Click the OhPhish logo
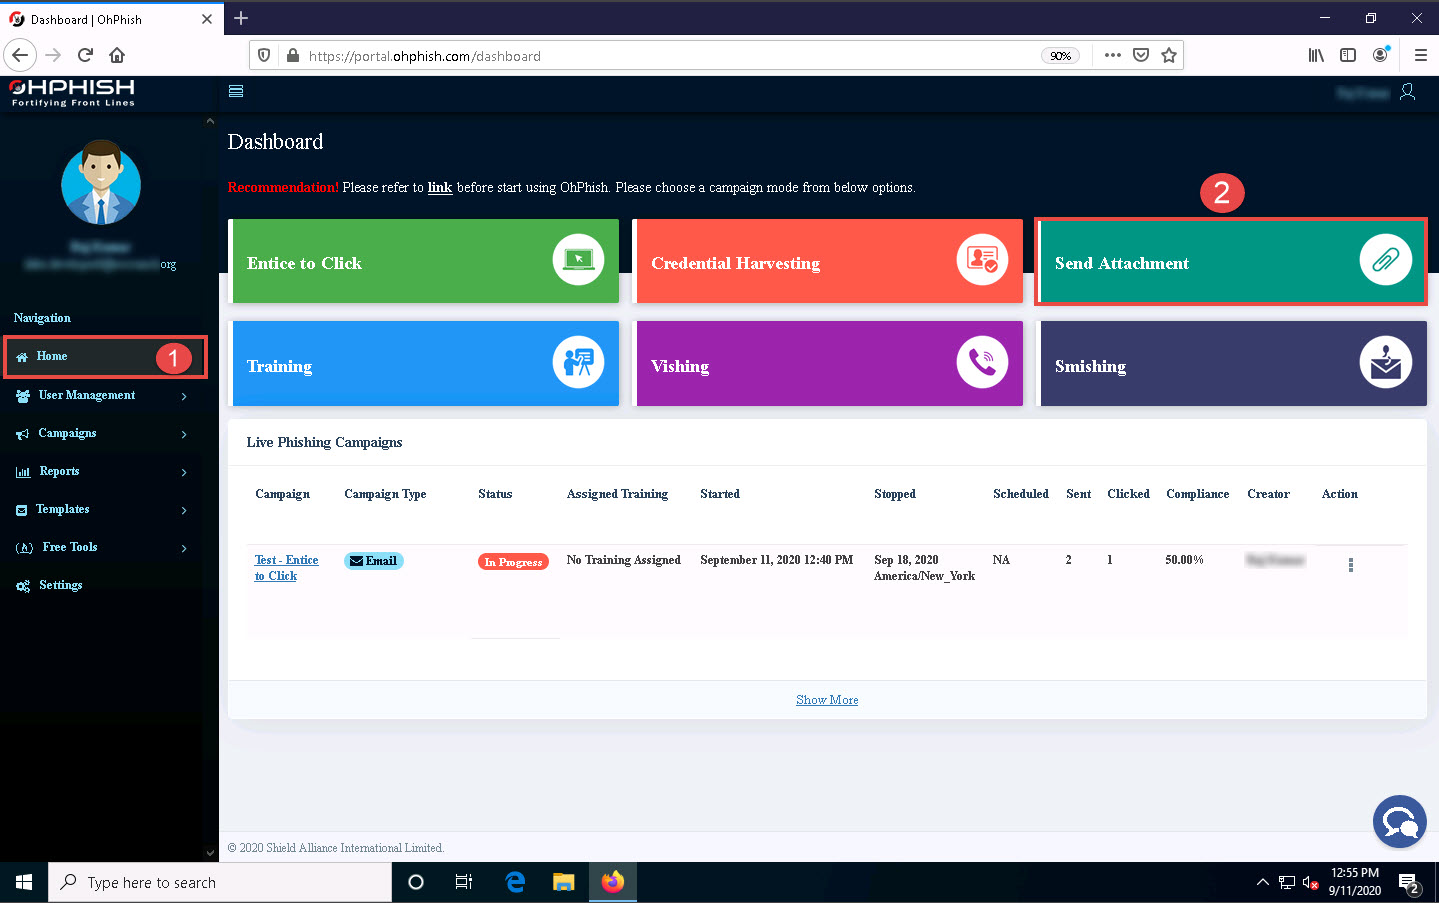The height and width of the screenshot is (903, 1439). click(x=72, y=92)
